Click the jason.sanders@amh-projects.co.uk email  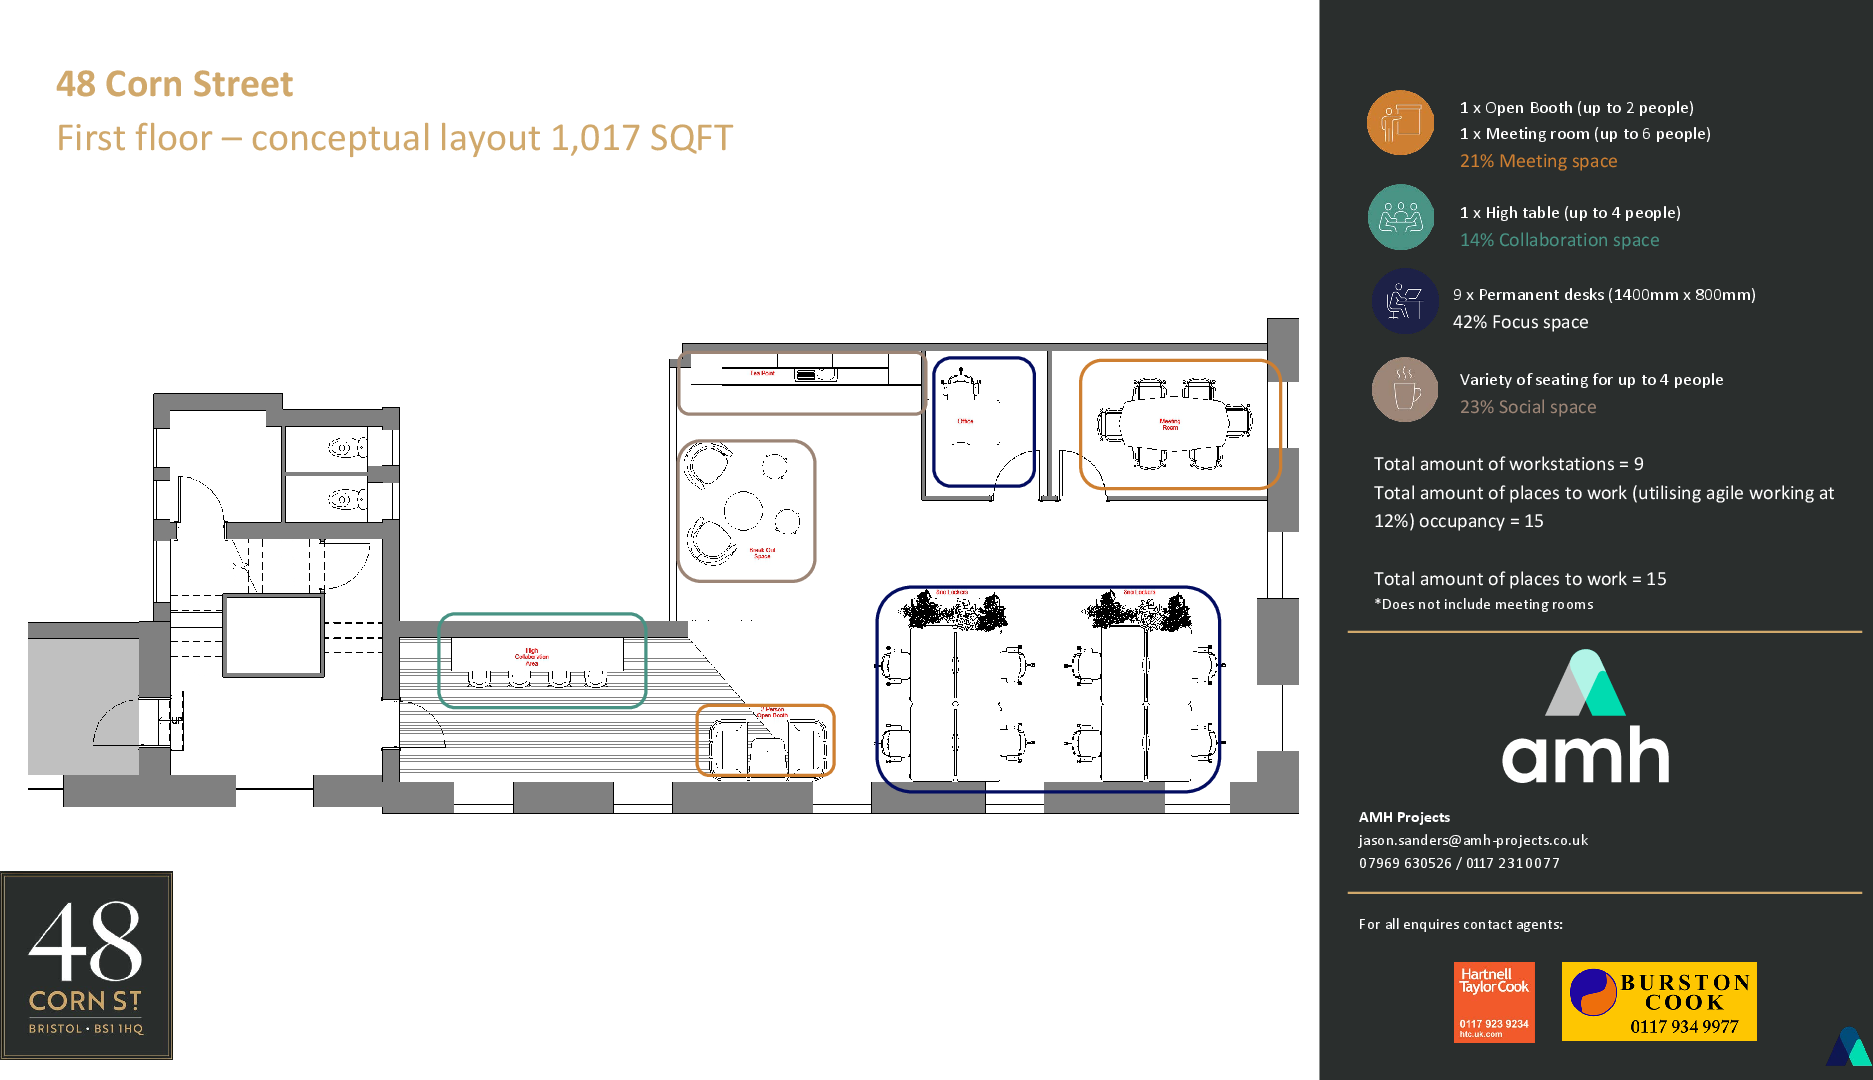click(x=1472, y=840)
